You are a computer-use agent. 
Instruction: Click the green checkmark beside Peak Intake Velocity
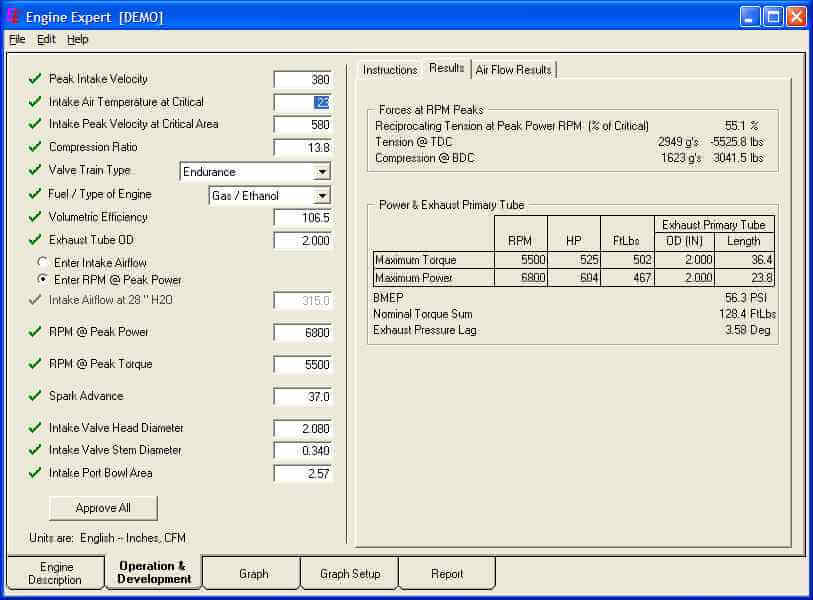(35, 79)
